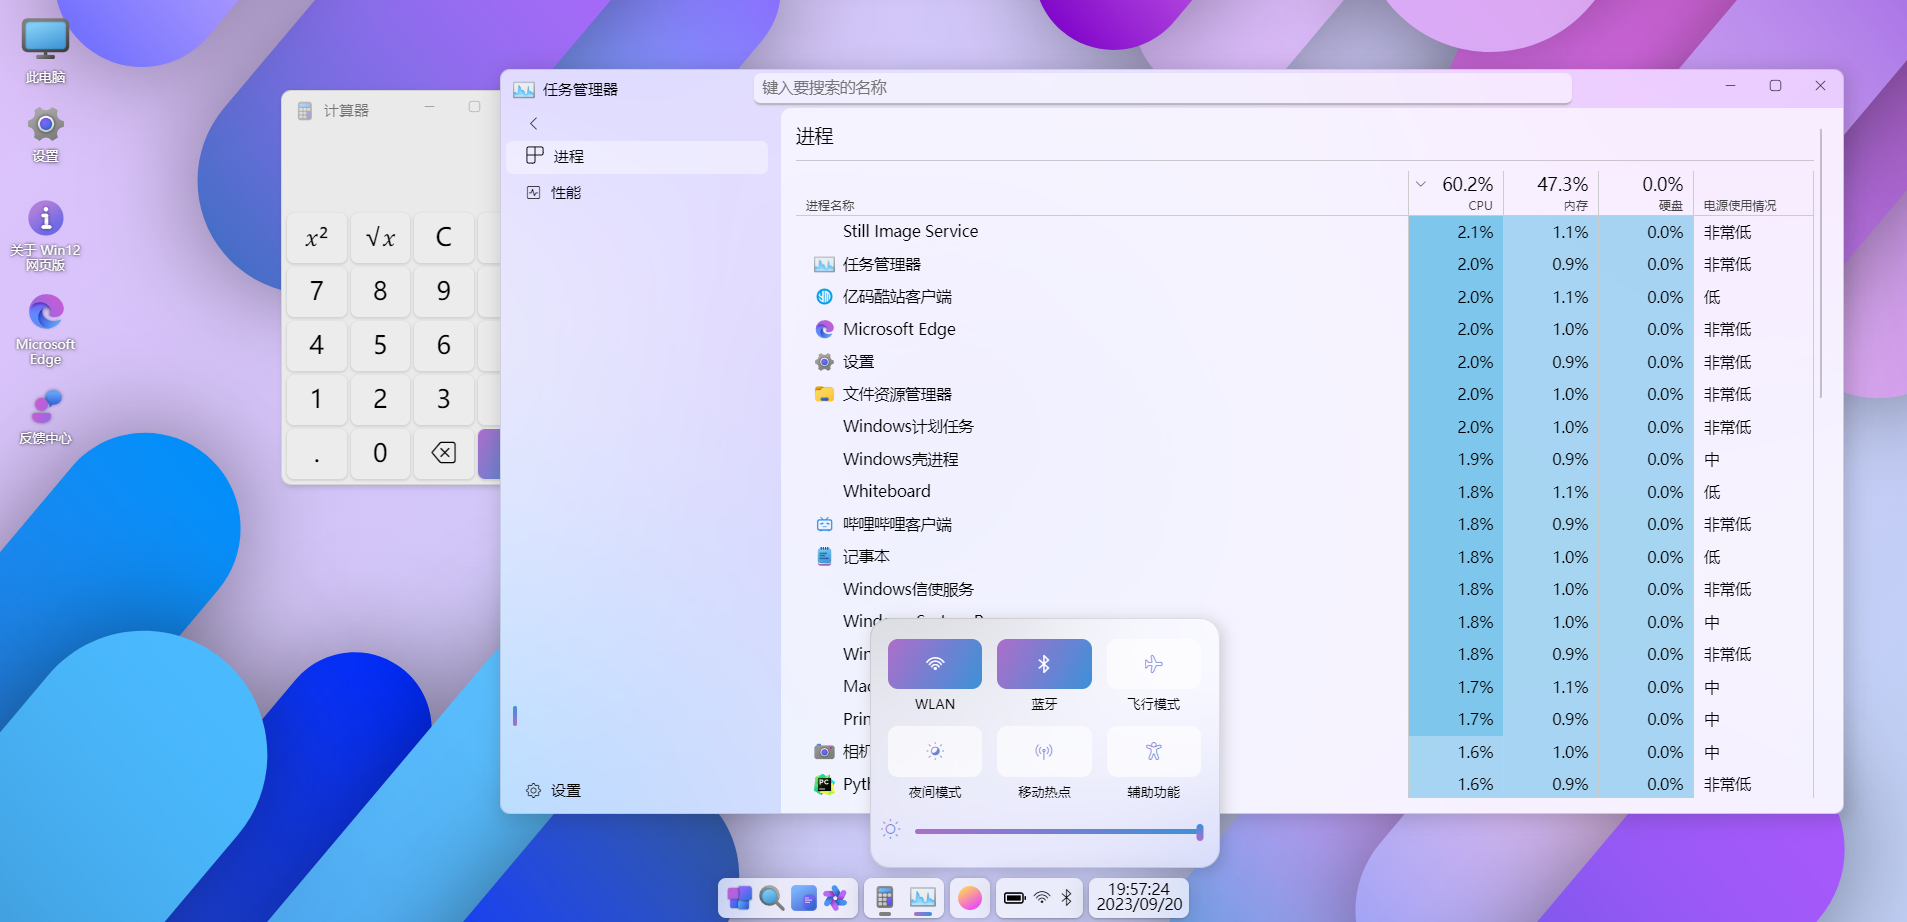
Task: Click the 任务管理器 process row icon
Action: [824, 264]
